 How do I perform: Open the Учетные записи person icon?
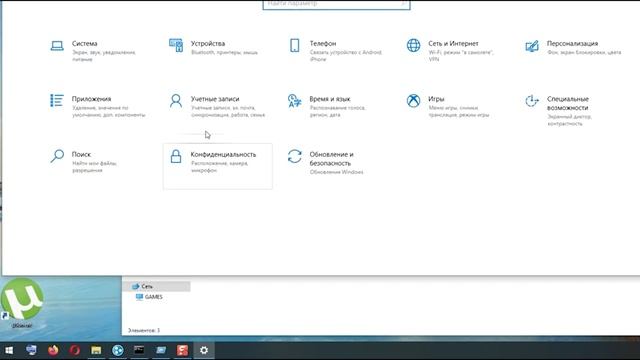click(x=176, y=100)
